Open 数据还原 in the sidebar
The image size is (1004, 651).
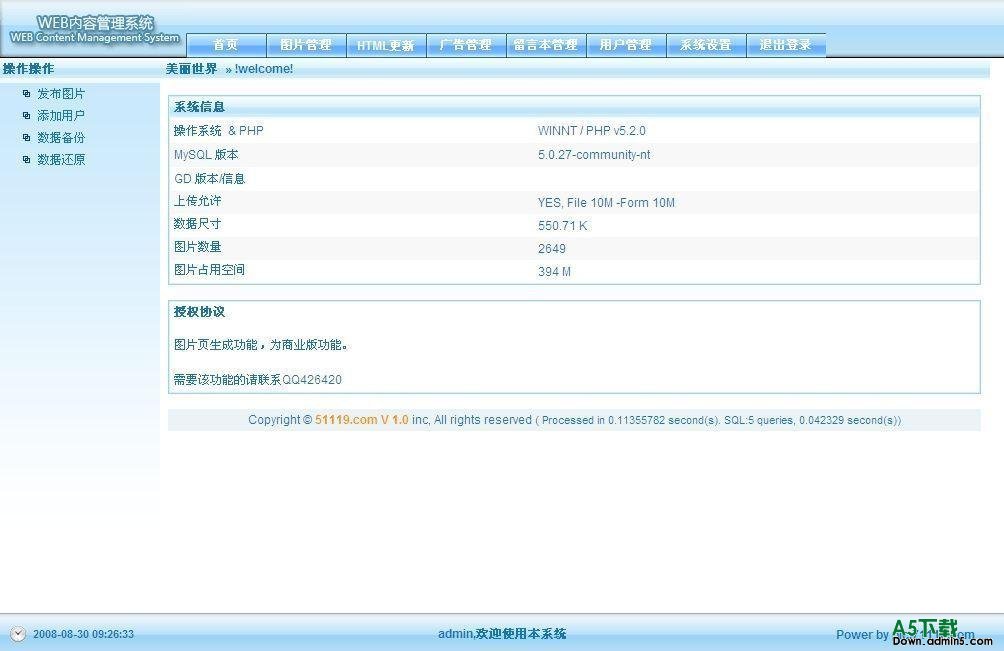click(x=61, y=159)
